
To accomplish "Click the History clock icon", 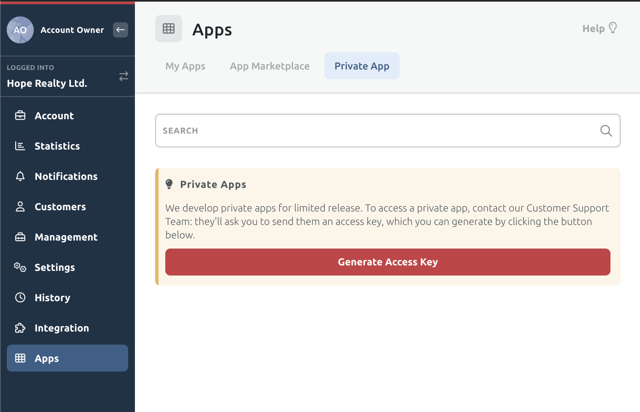I will coord(20,298).
